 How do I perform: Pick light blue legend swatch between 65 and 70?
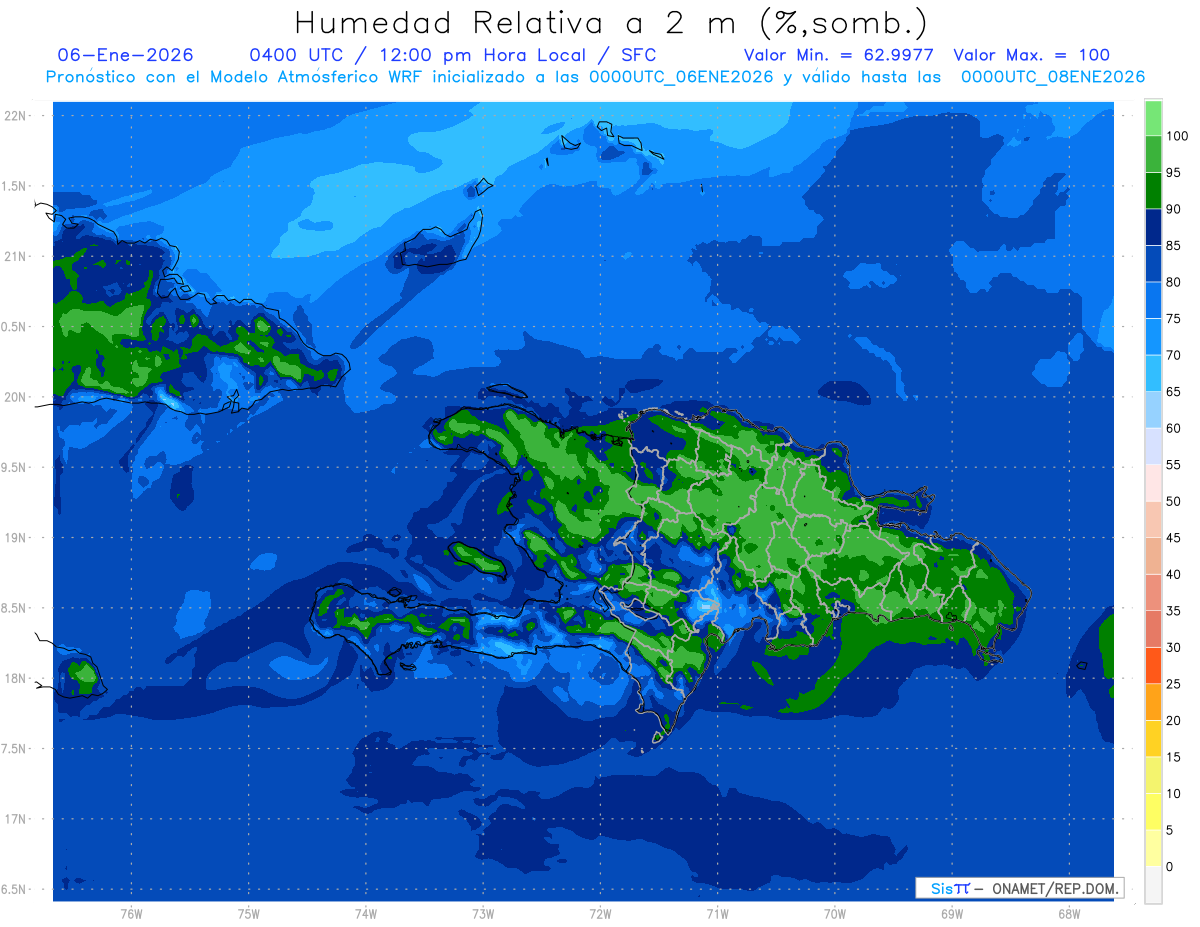(1153, 373)
